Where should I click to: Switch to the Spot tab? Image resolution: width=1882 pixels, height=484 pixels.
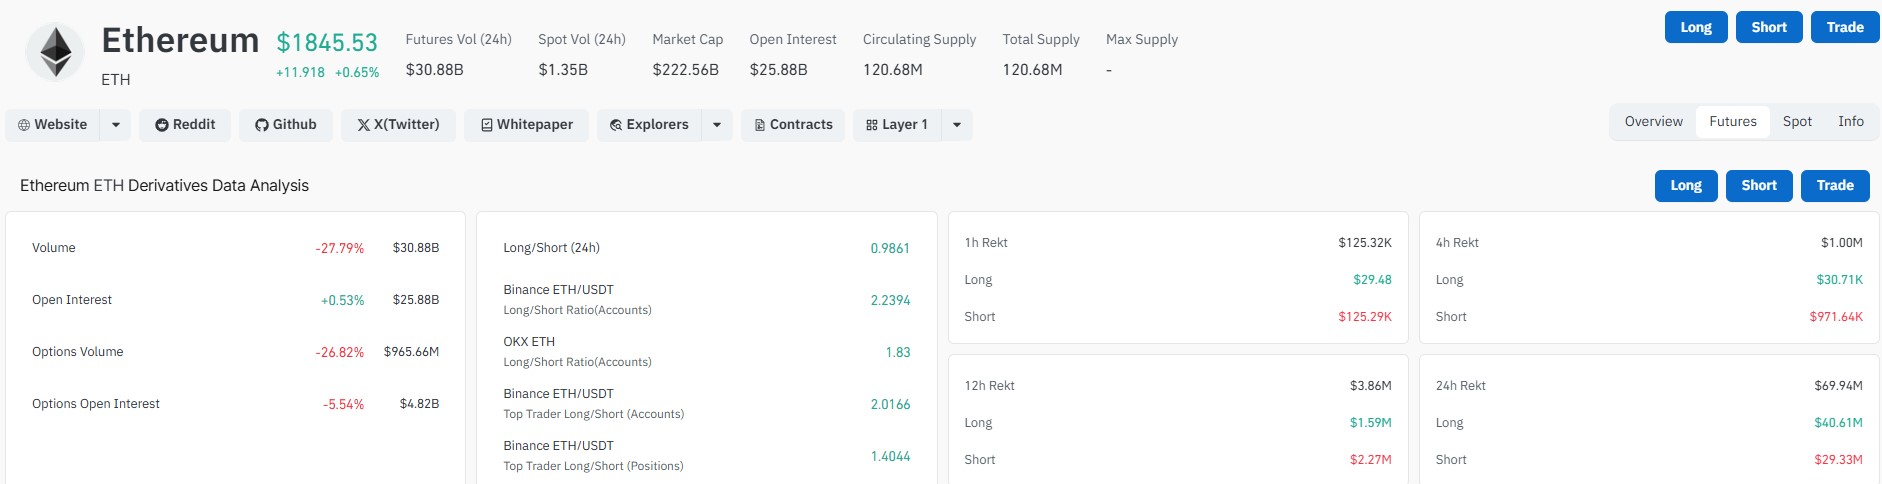pyautogui.click(x=1797, y=122)
